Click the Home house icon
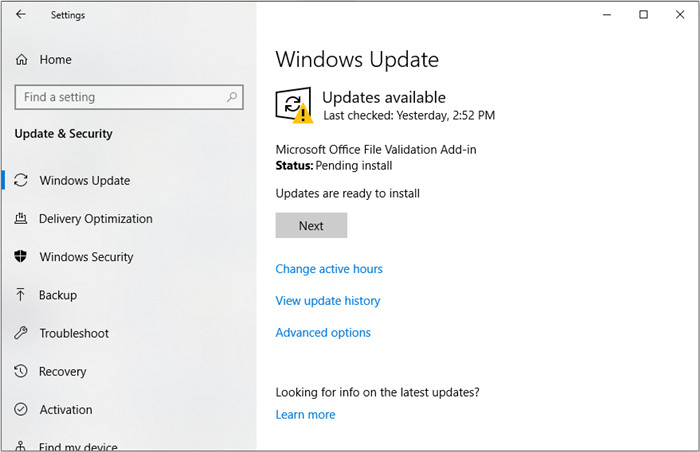Image resolution: width=700 pixels, height=452 pixels. (21, 59)
